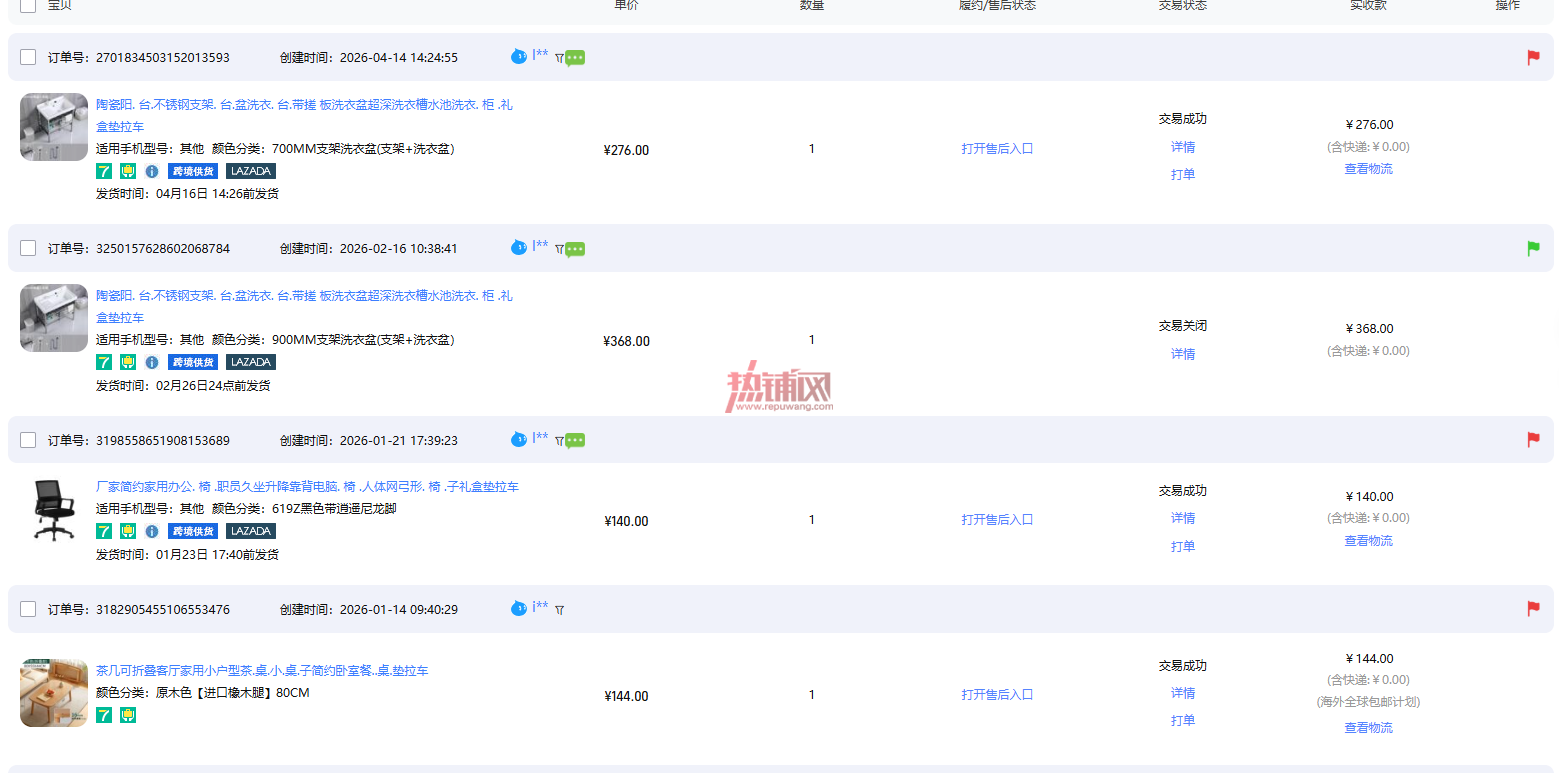This screenshot has width=1559, height=773.
Task: Open 详情 for the closed ¥368.00 order
Action: (1183, 354)
